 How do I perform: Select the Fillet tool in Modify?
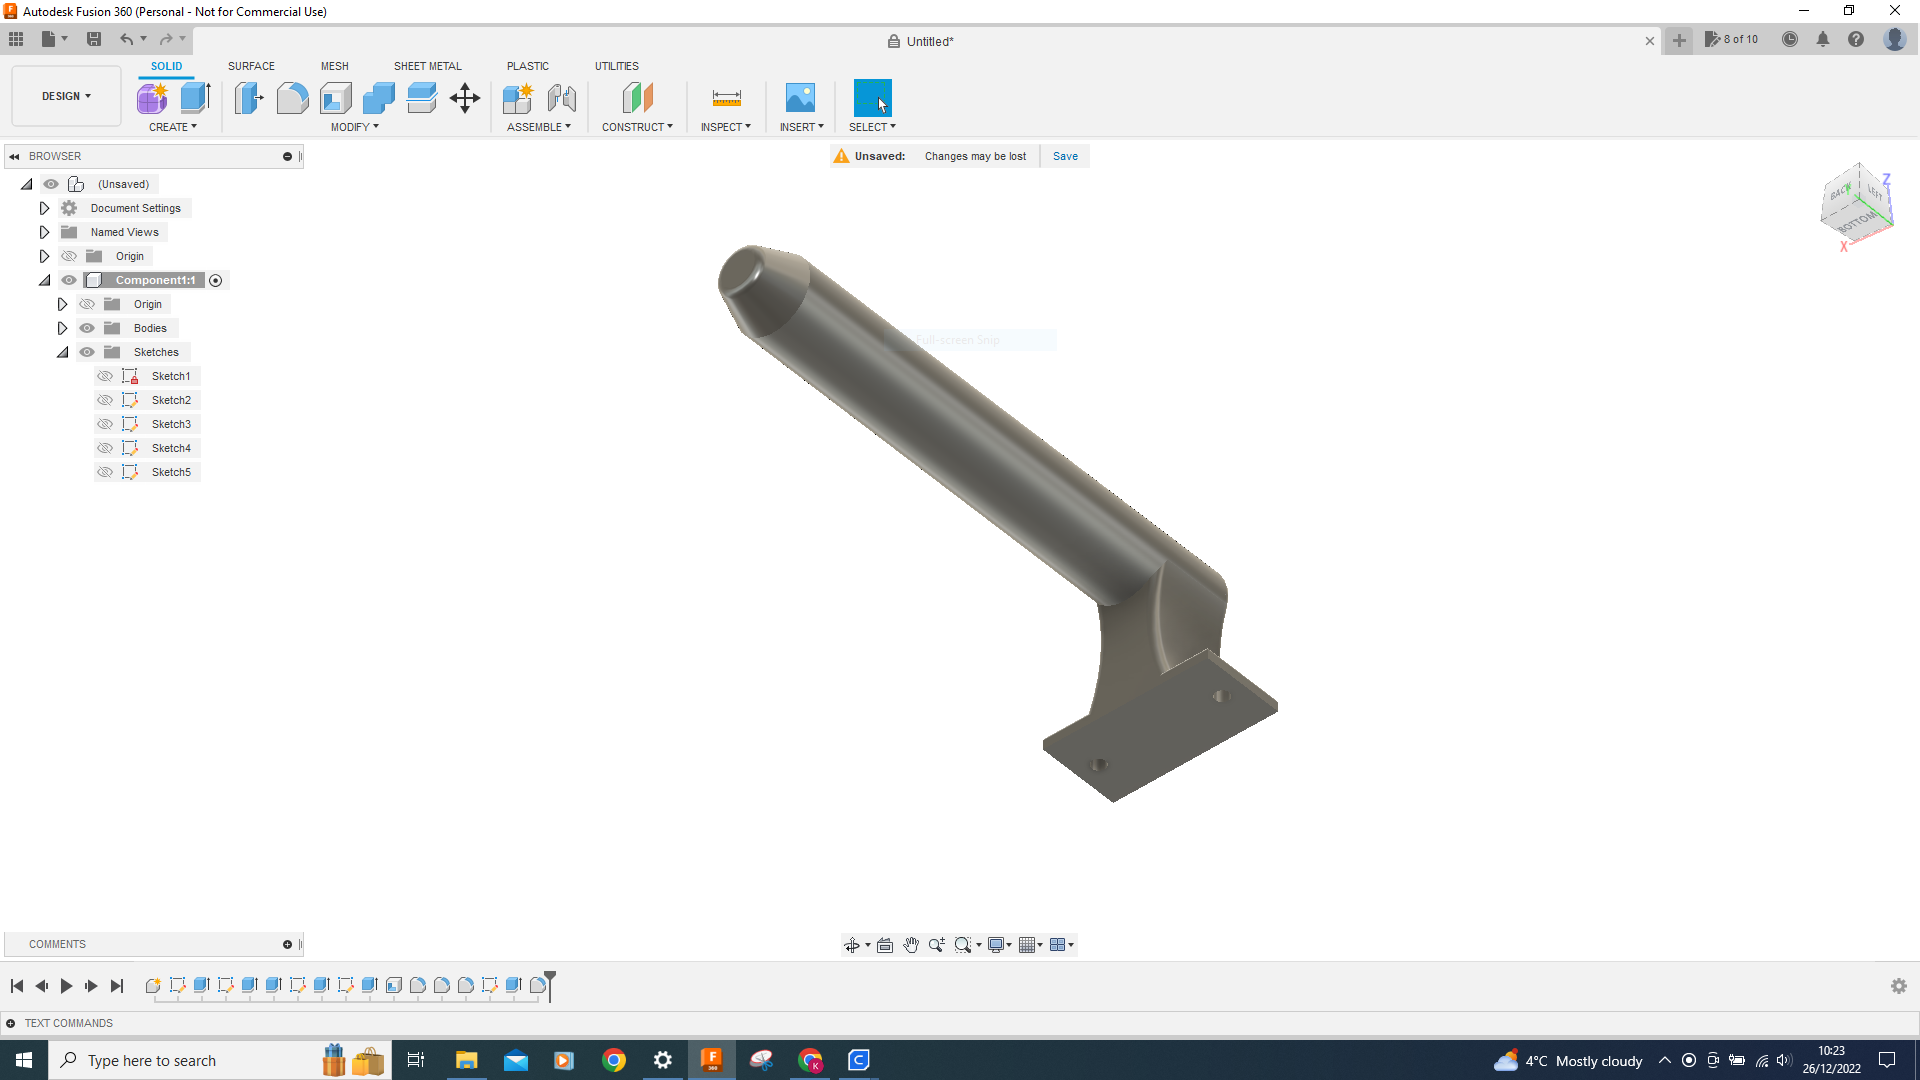coord(292,98)
